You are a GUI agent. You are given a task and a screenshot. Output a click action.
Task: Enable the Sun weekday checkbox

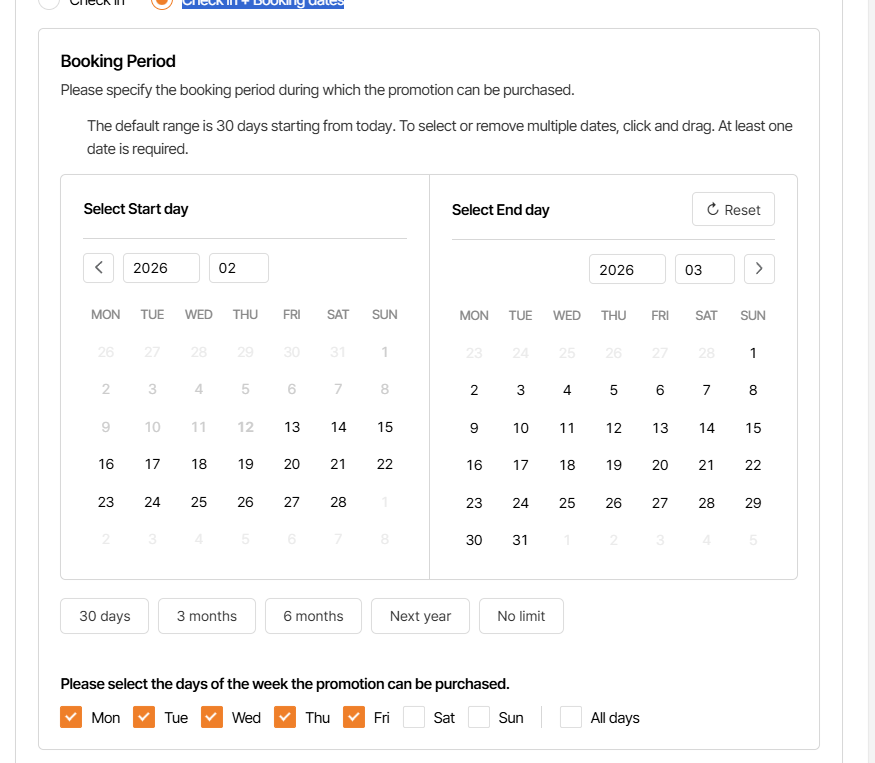pyautogui.click(x=479, y=717)
